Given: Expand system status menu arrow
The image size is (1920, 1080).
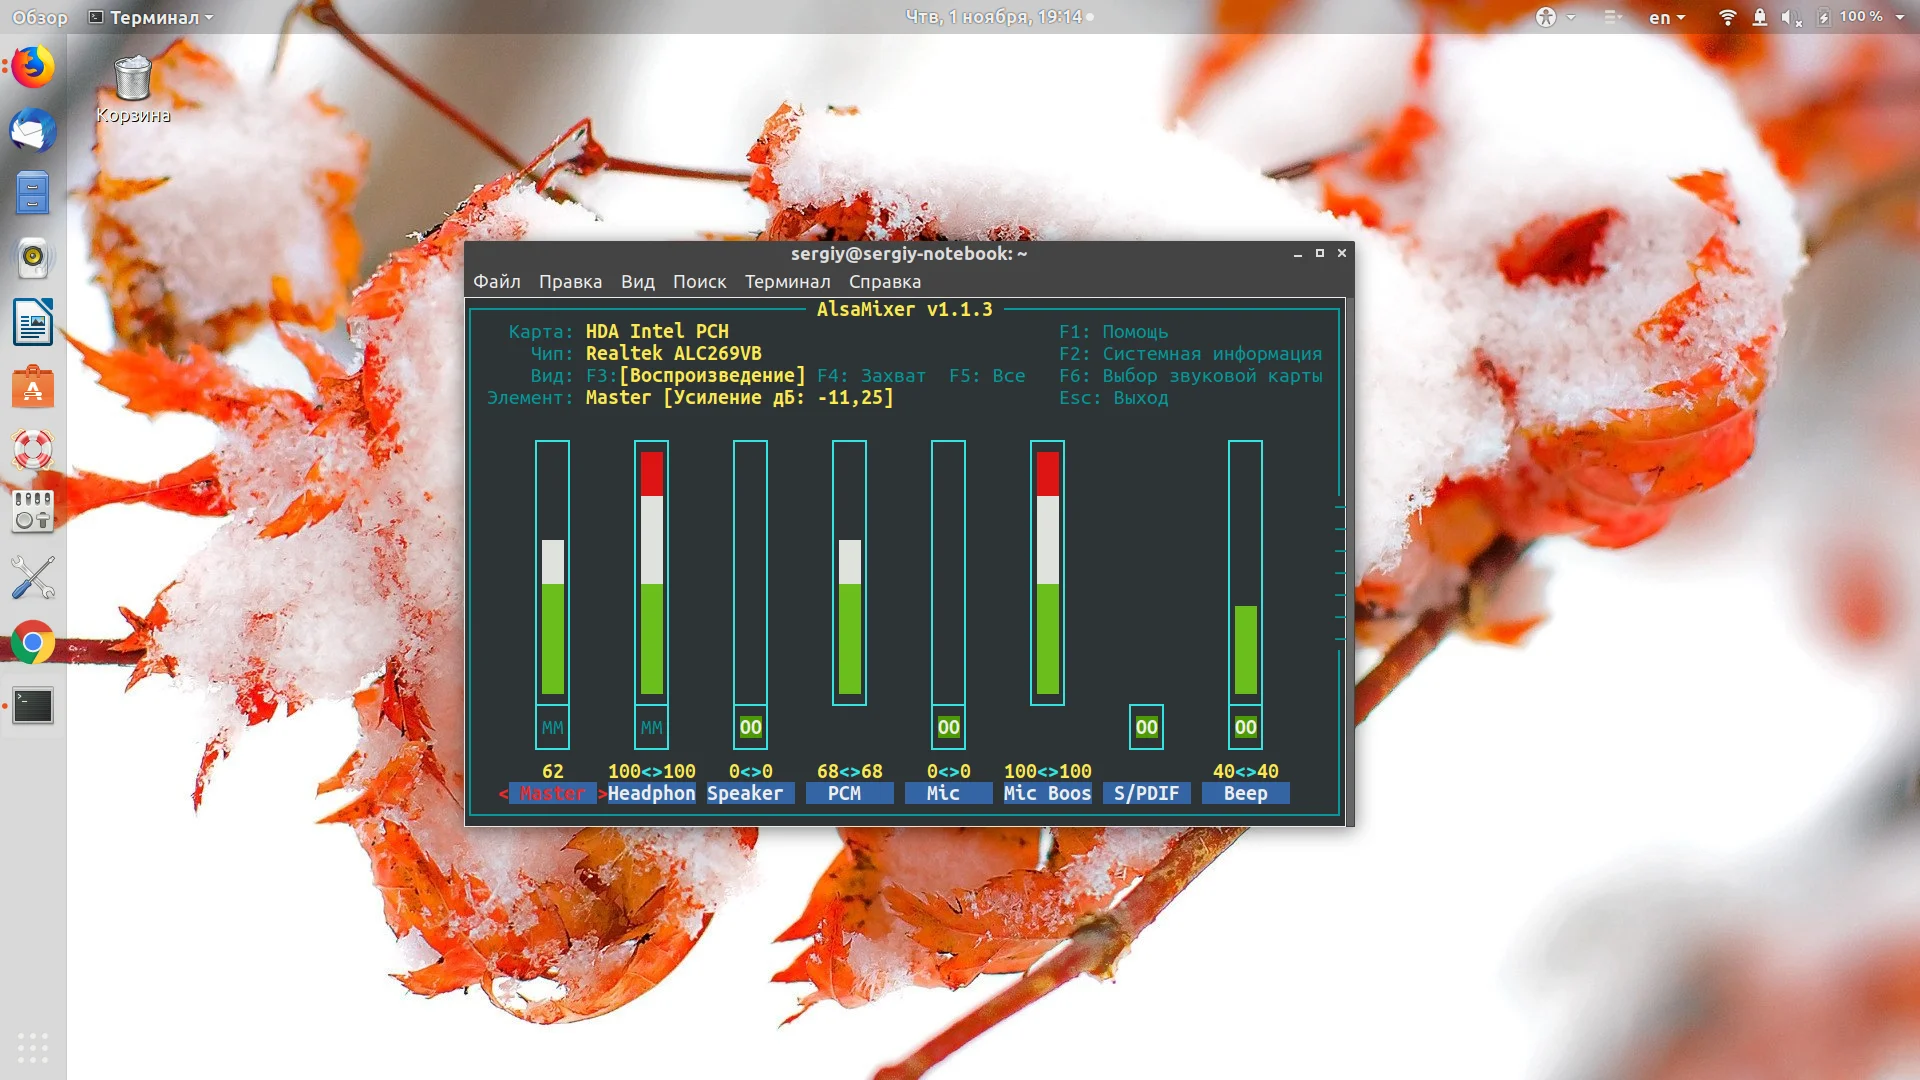Looking at the screenshot, I should [1900, 17].
